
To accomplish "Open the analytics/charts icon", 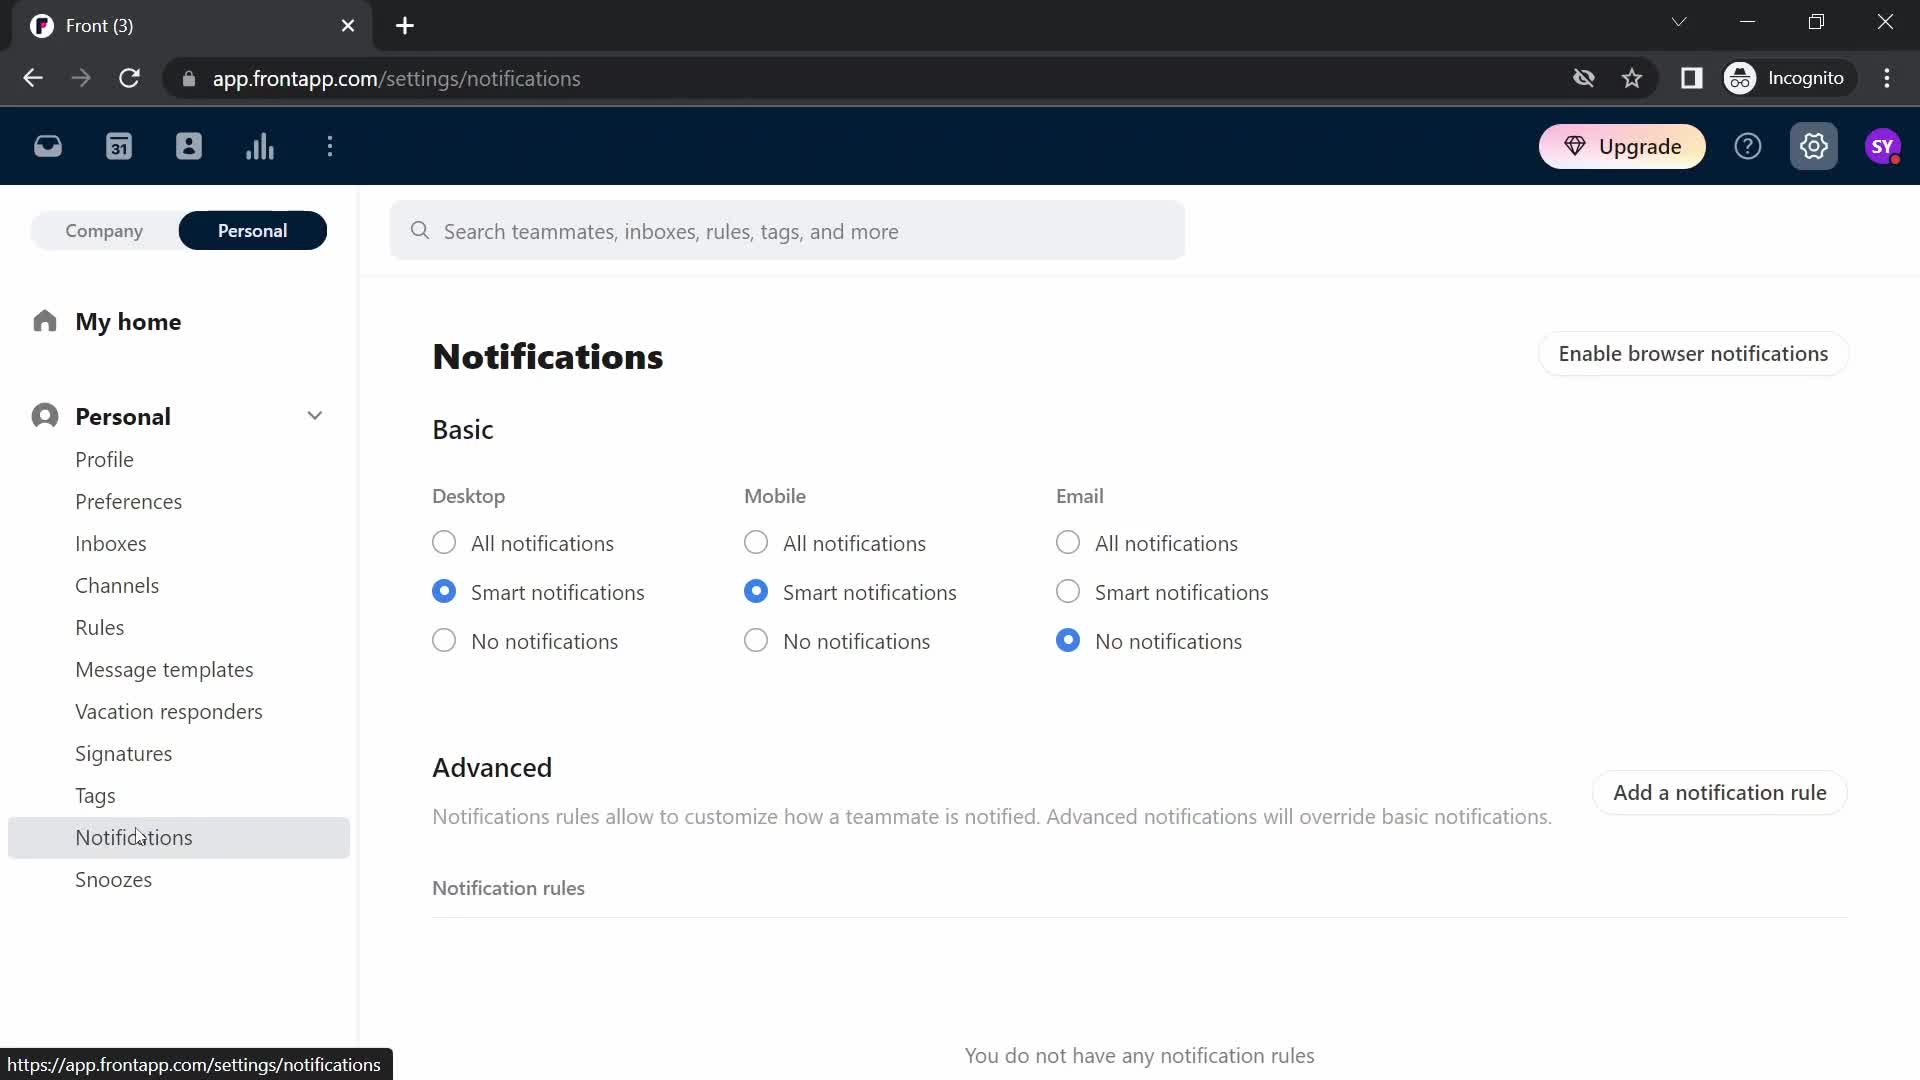I will pos(260,146).
